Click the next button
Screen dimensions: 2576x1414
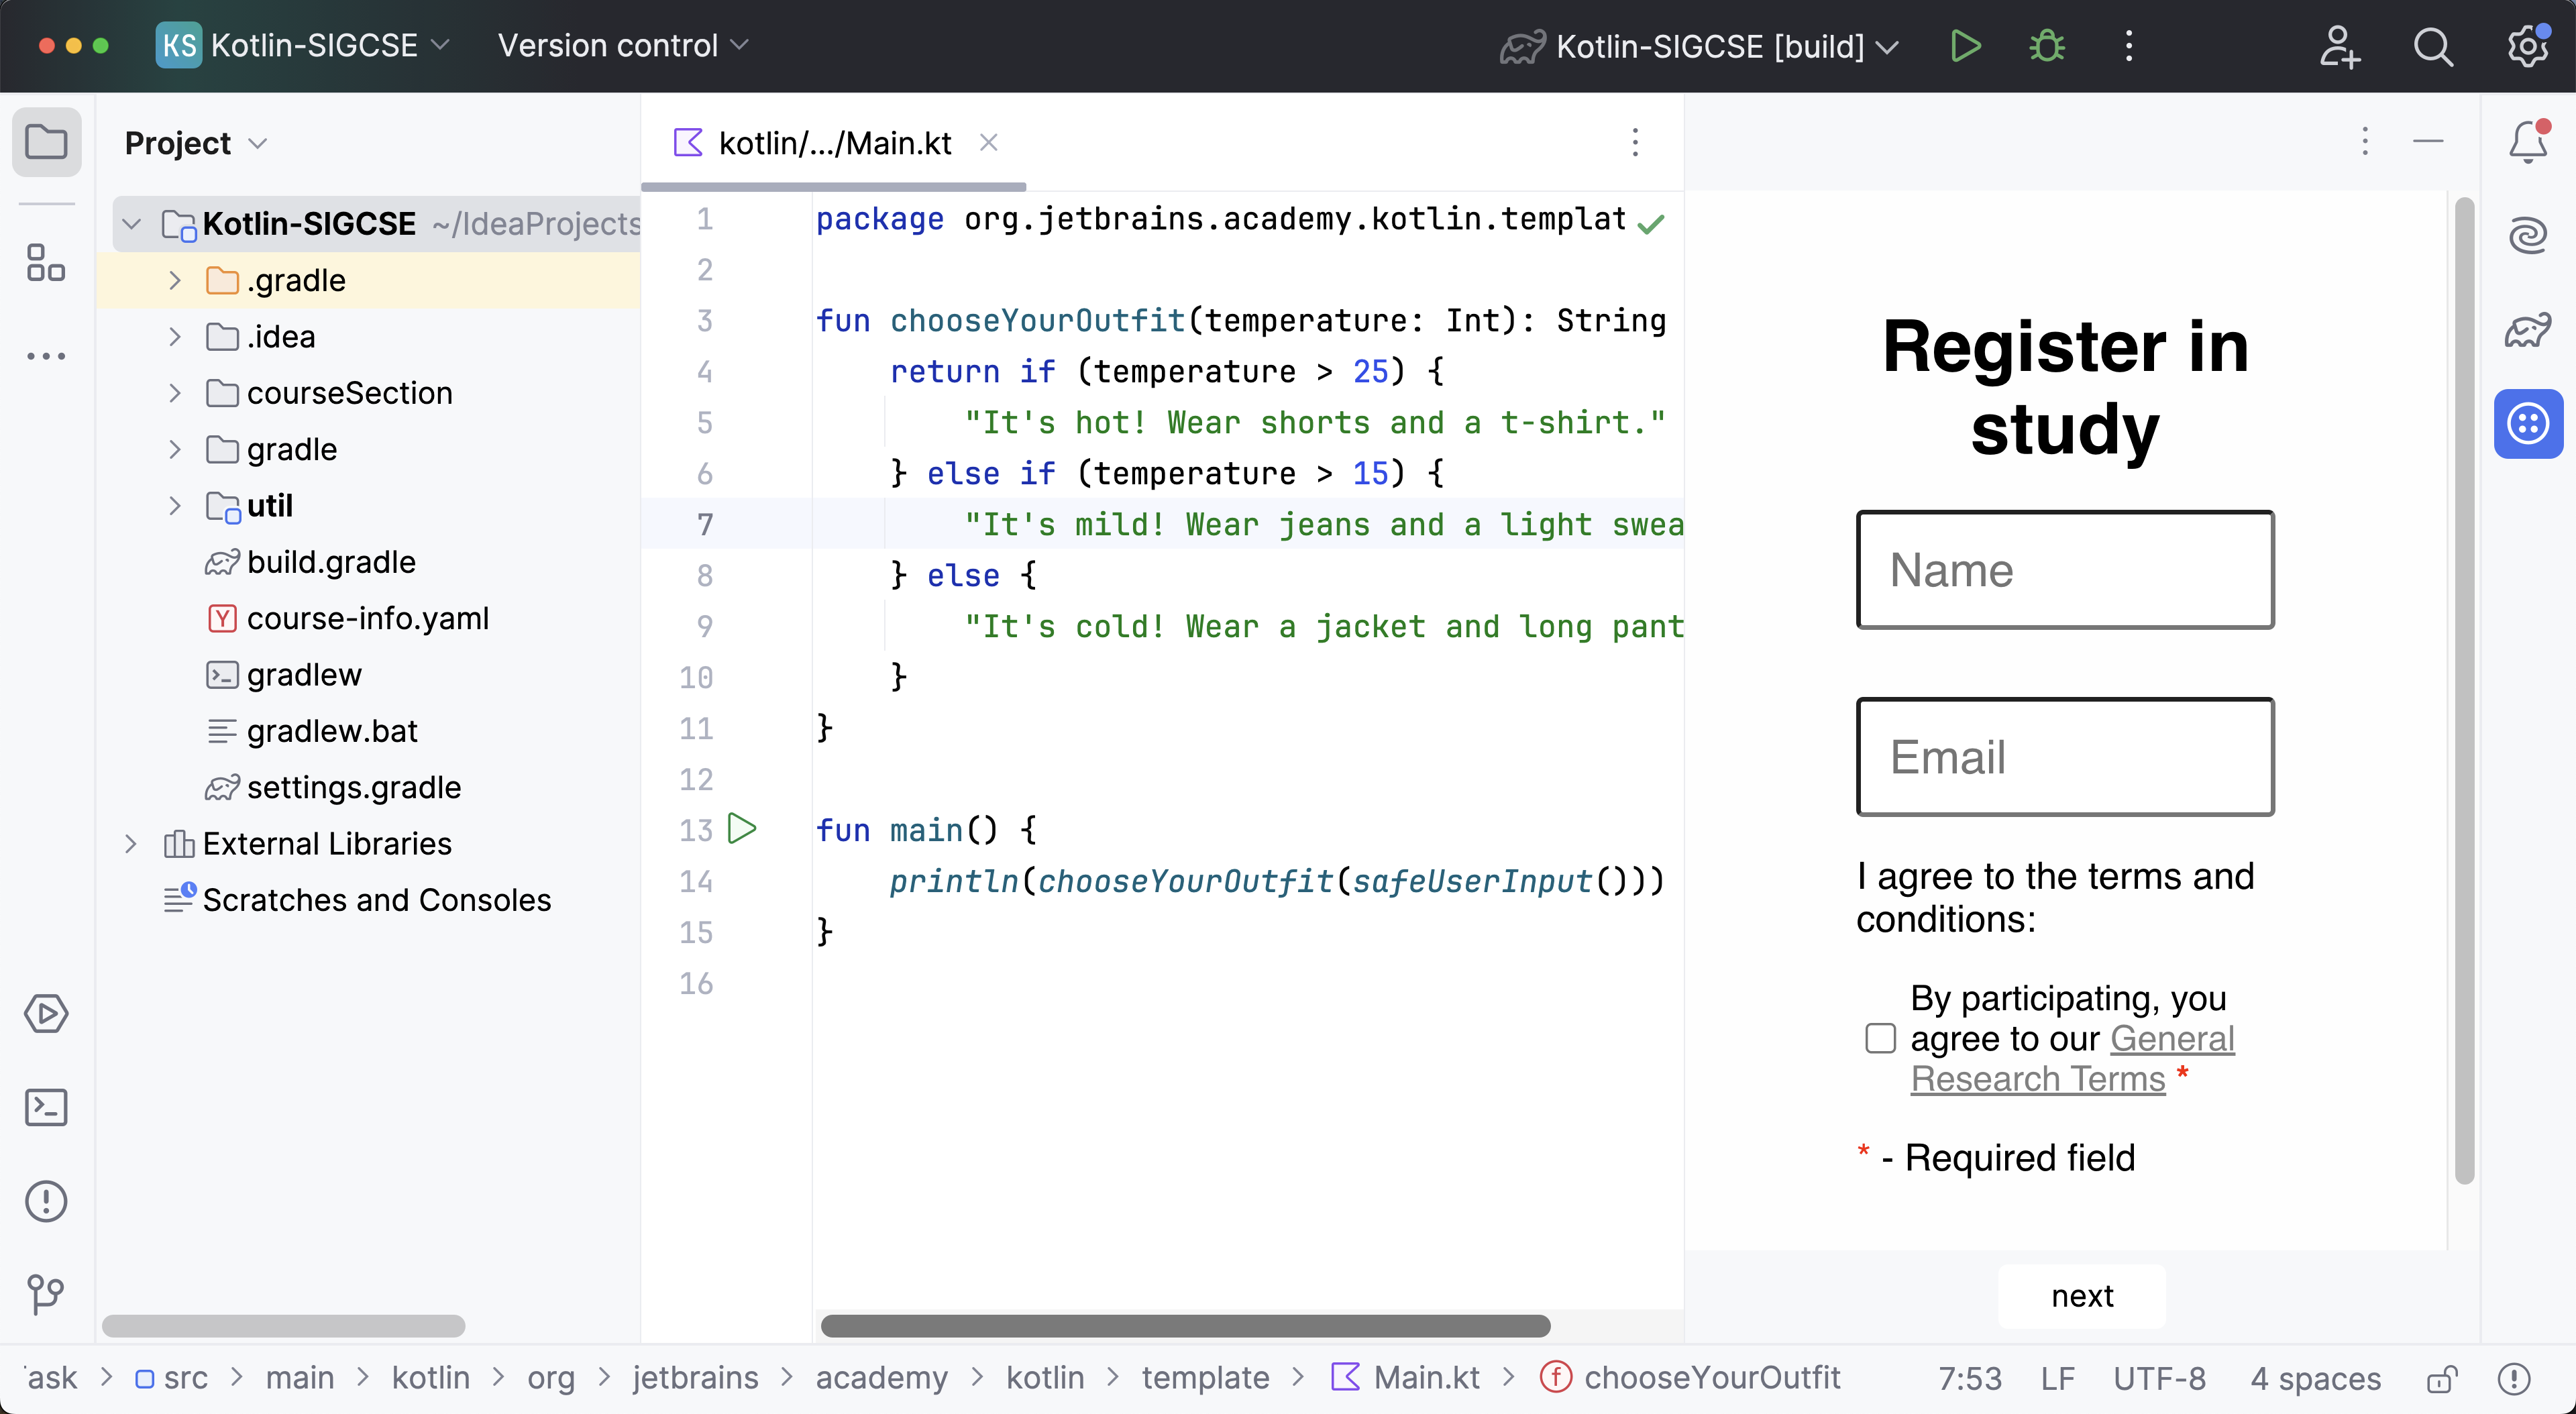[2082, 1296]
